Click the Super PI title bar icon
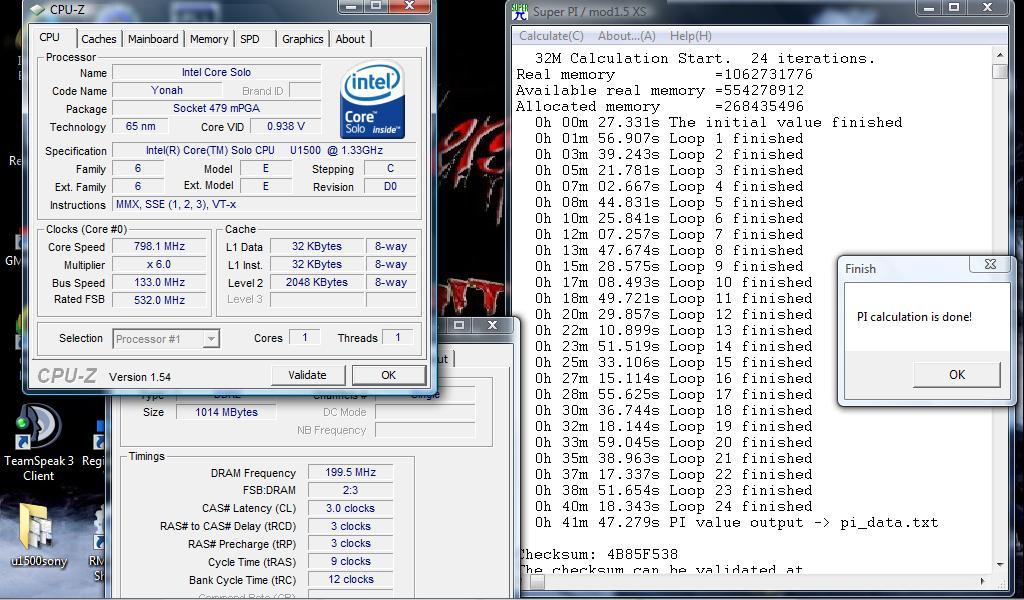Image resolution: width=1024 pixels, height=600 pixels. 520,11
